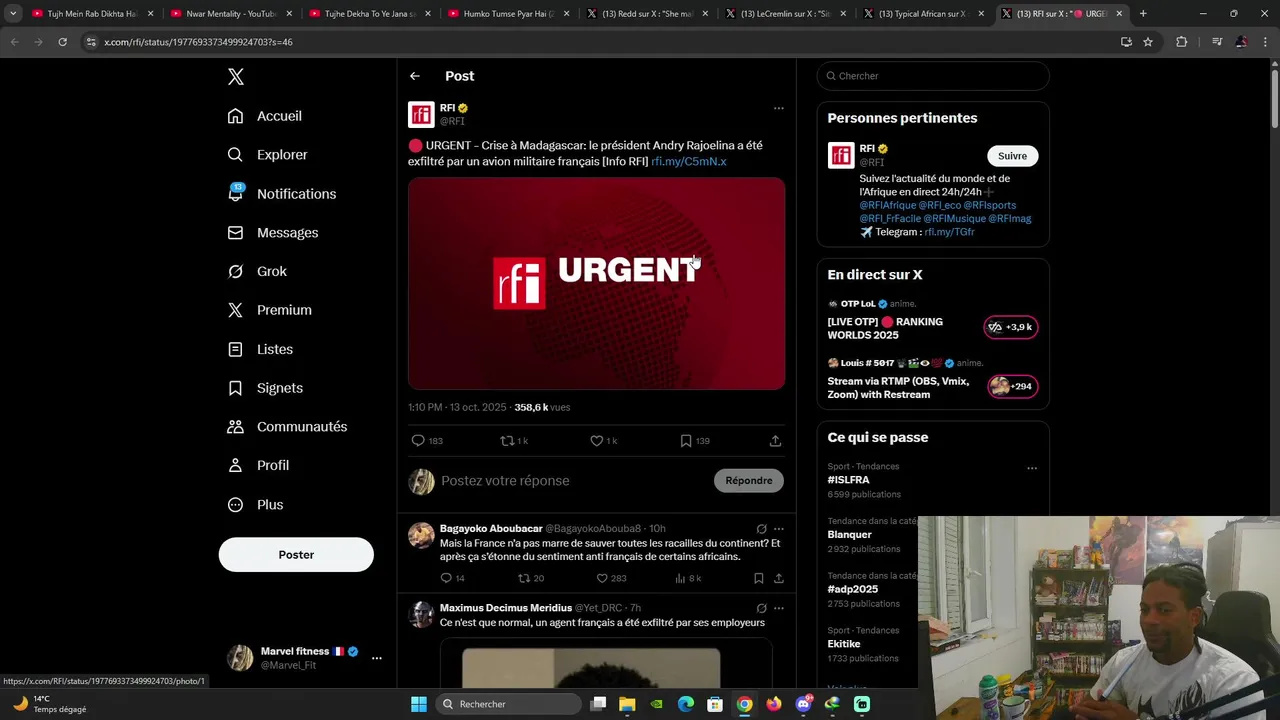Open Marvel fitness account menu dots

[377, 658]
